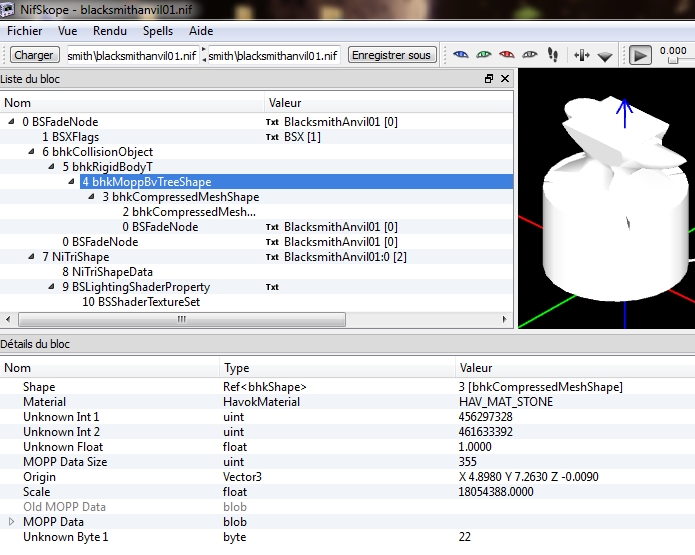Close the Liste du bloc panel

click(504, 78)
